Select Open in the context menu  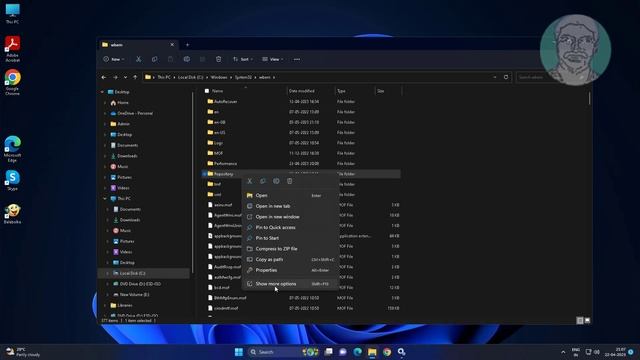point(291,196)
